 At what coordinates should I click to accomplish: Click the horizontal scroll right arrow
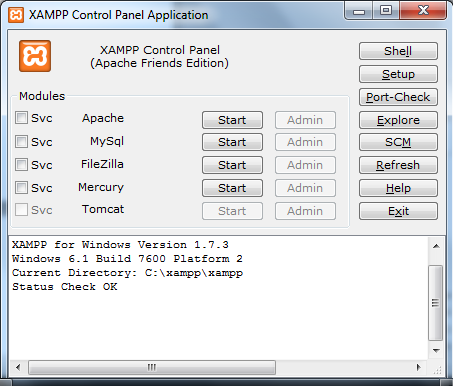[x=419, y=367]
